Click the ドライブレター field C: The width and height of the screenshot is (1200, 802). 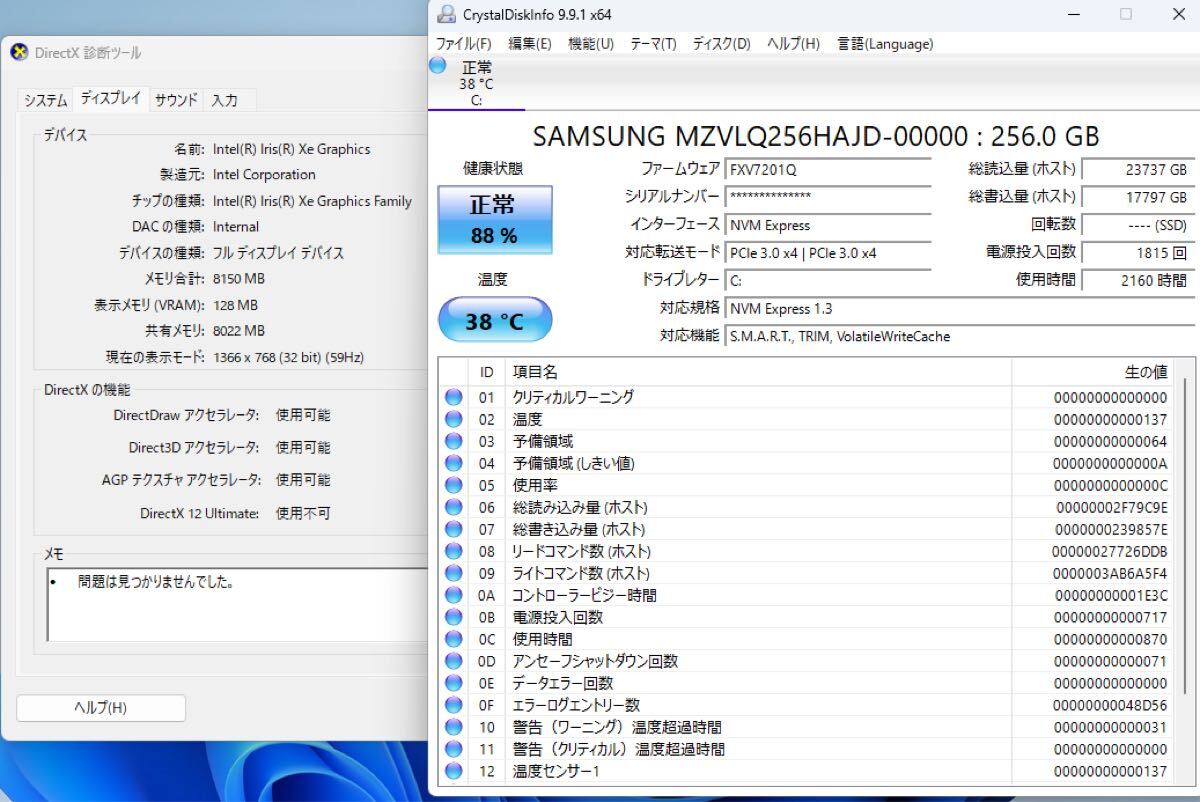click(x=828, y=281)
